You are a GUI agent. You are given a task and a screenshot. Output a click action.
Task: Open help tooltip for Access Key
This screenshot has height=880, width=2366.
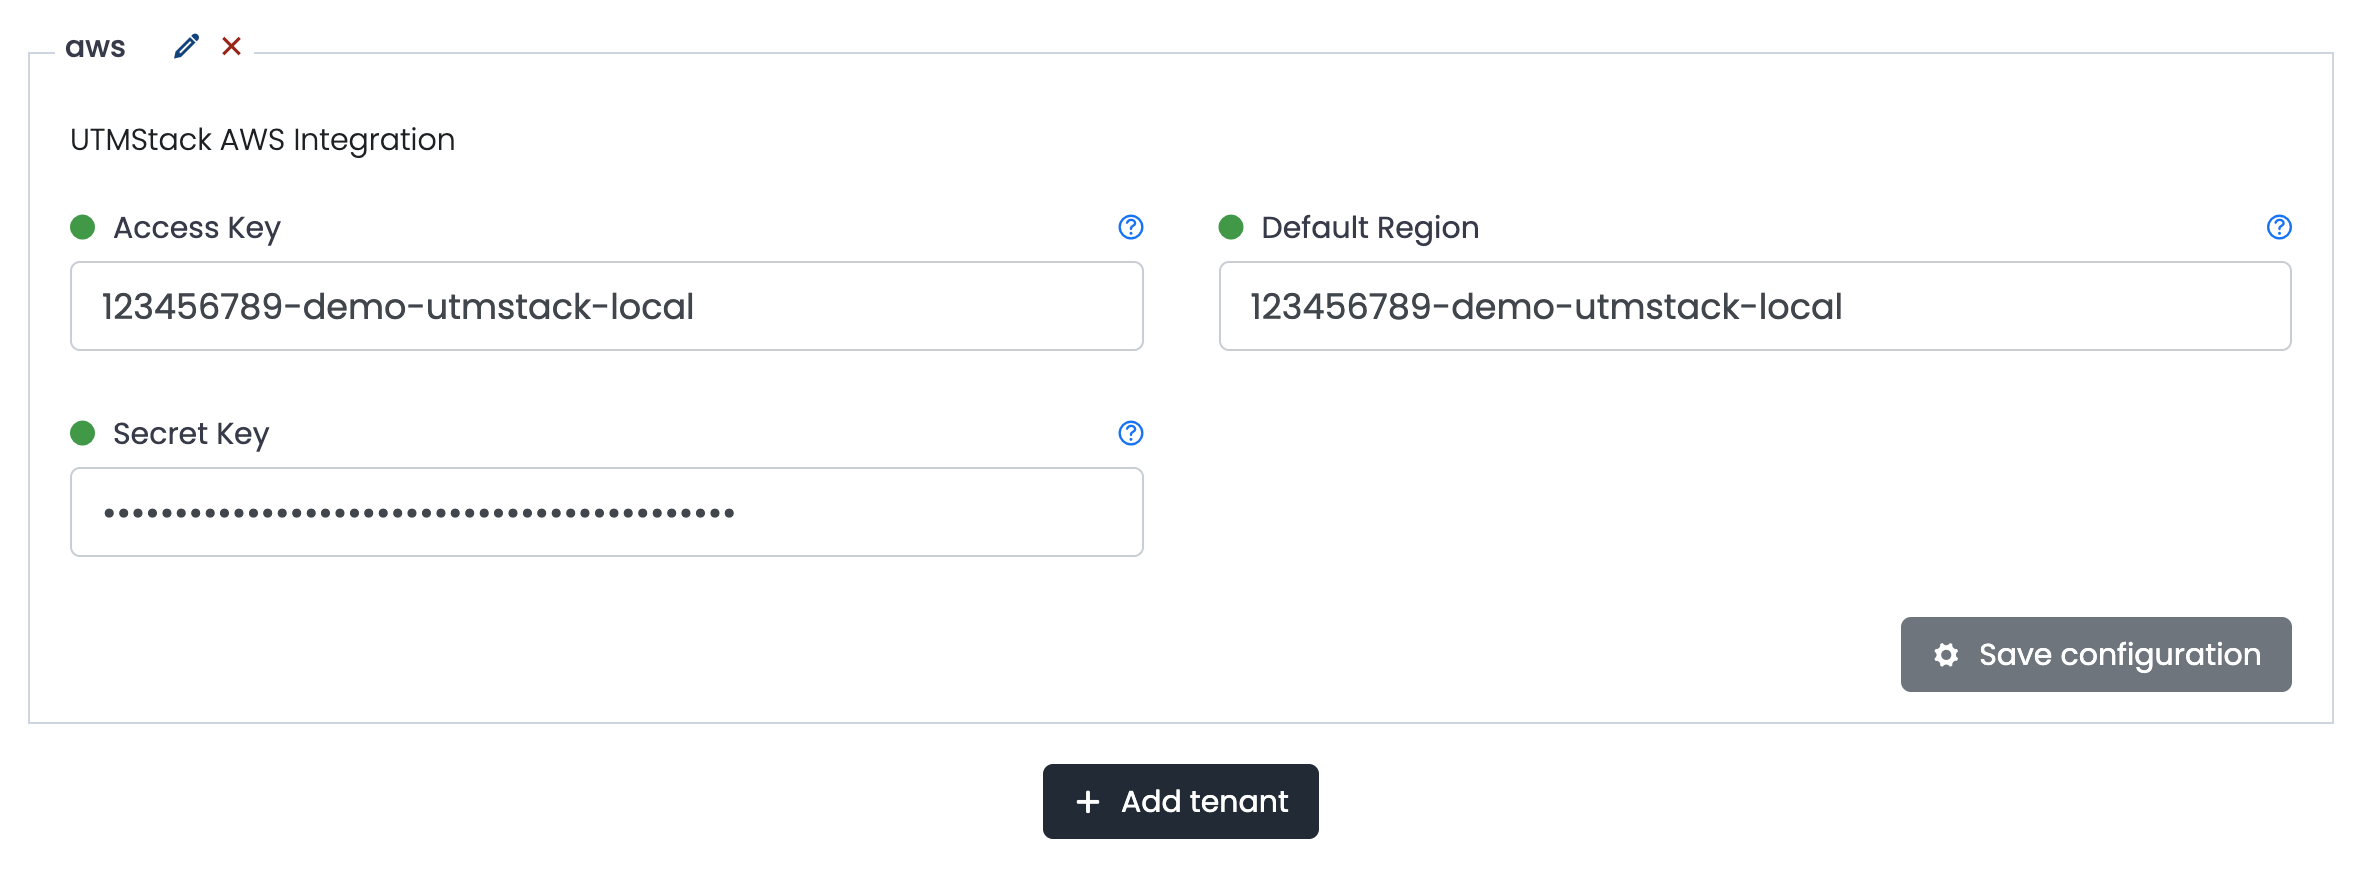(x=1130, y=227)
